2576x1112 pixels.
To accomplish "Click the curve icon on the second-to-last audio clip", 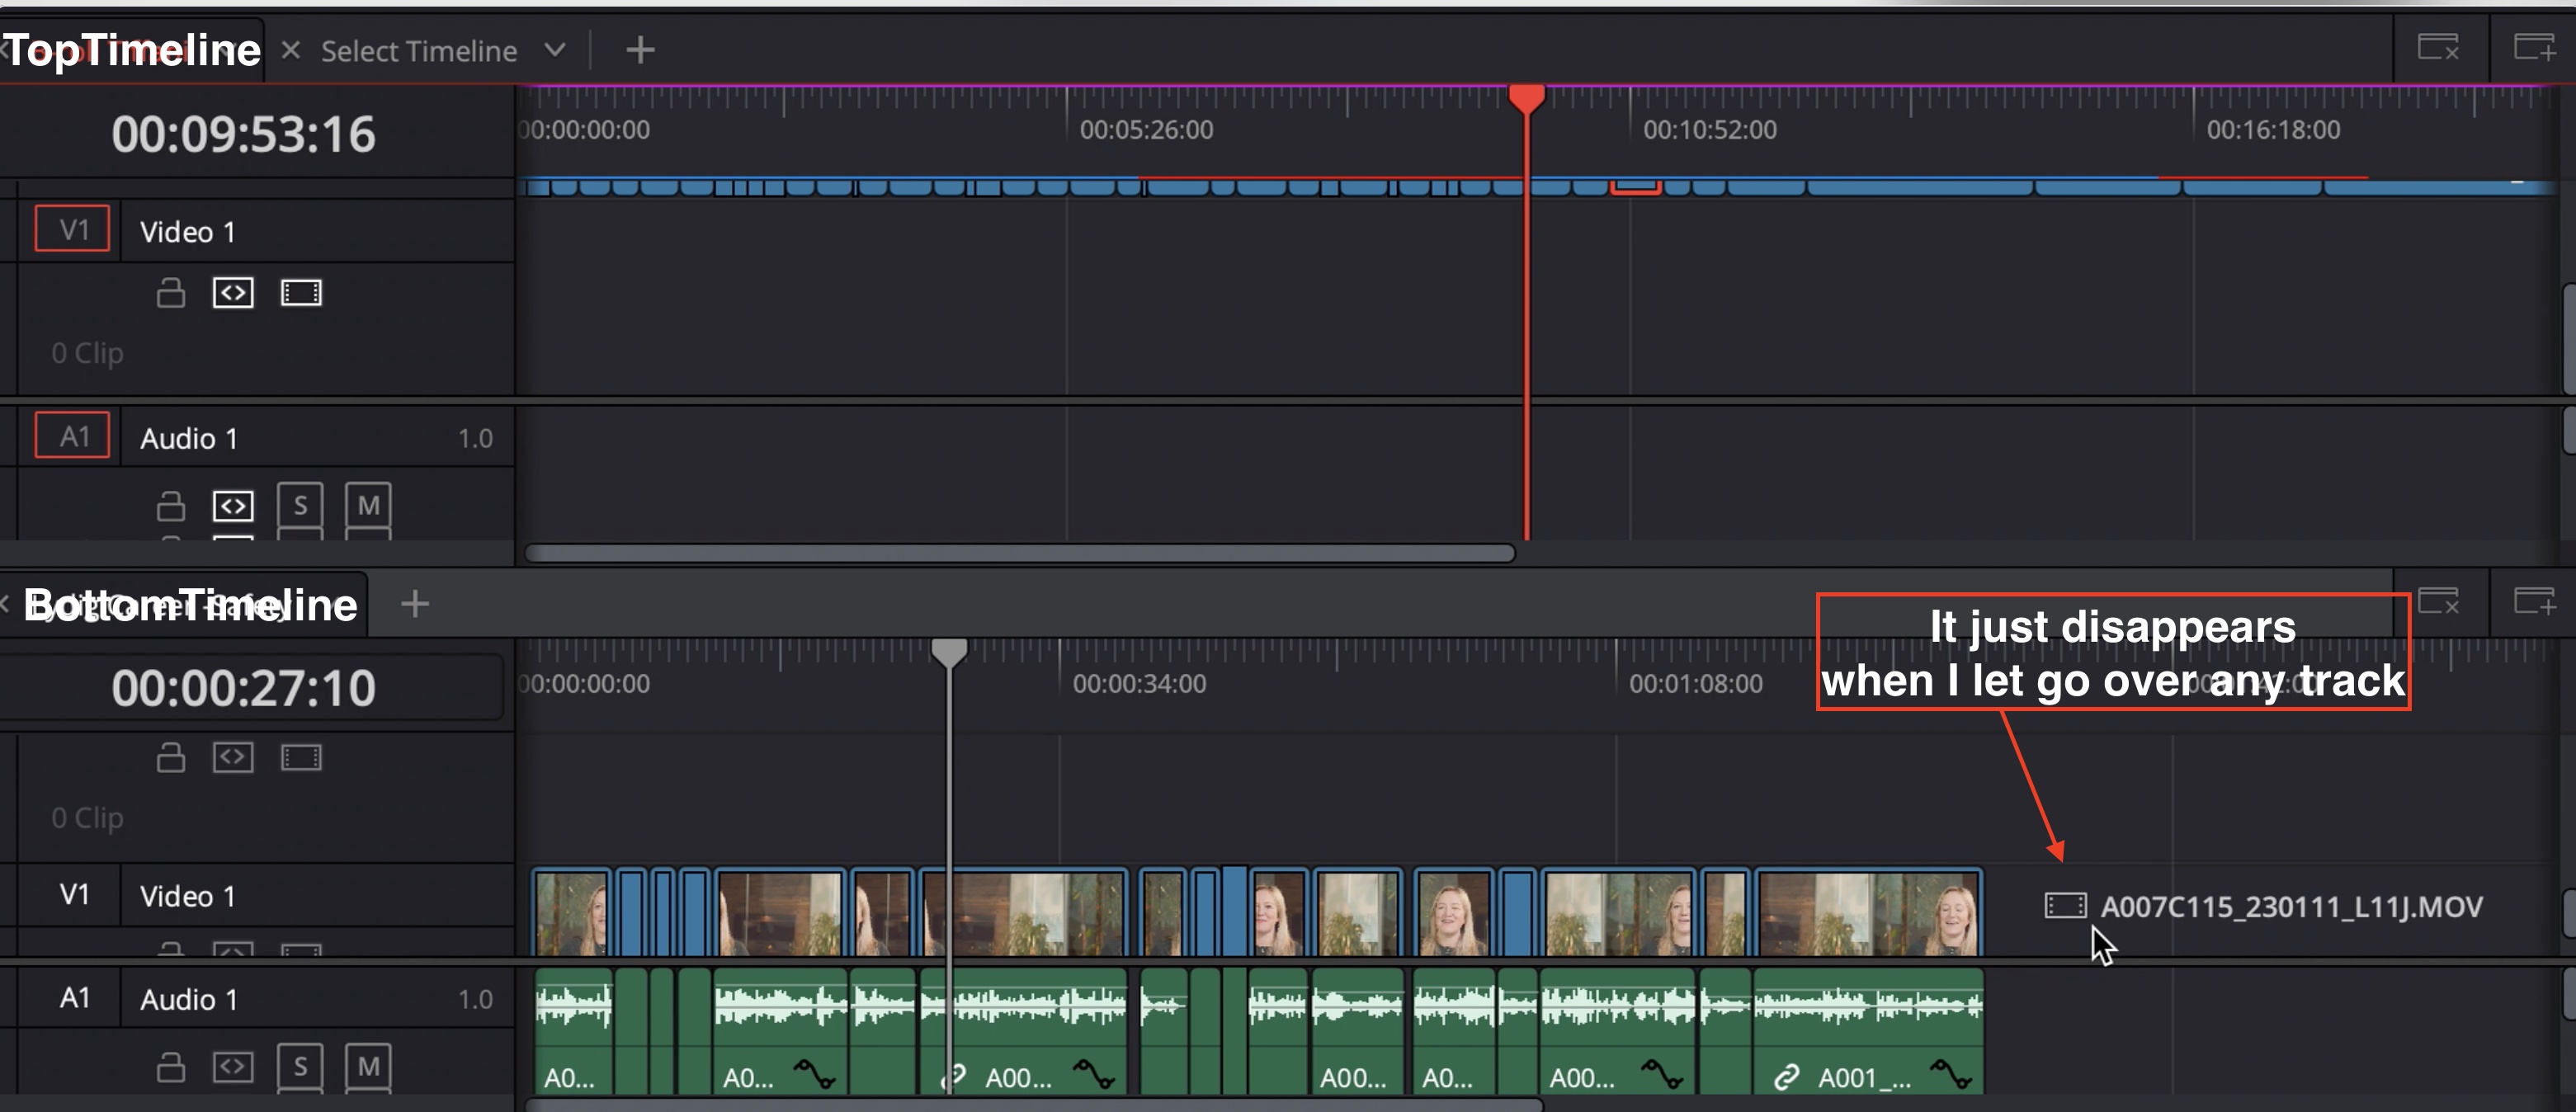I will [1661, 1075].
